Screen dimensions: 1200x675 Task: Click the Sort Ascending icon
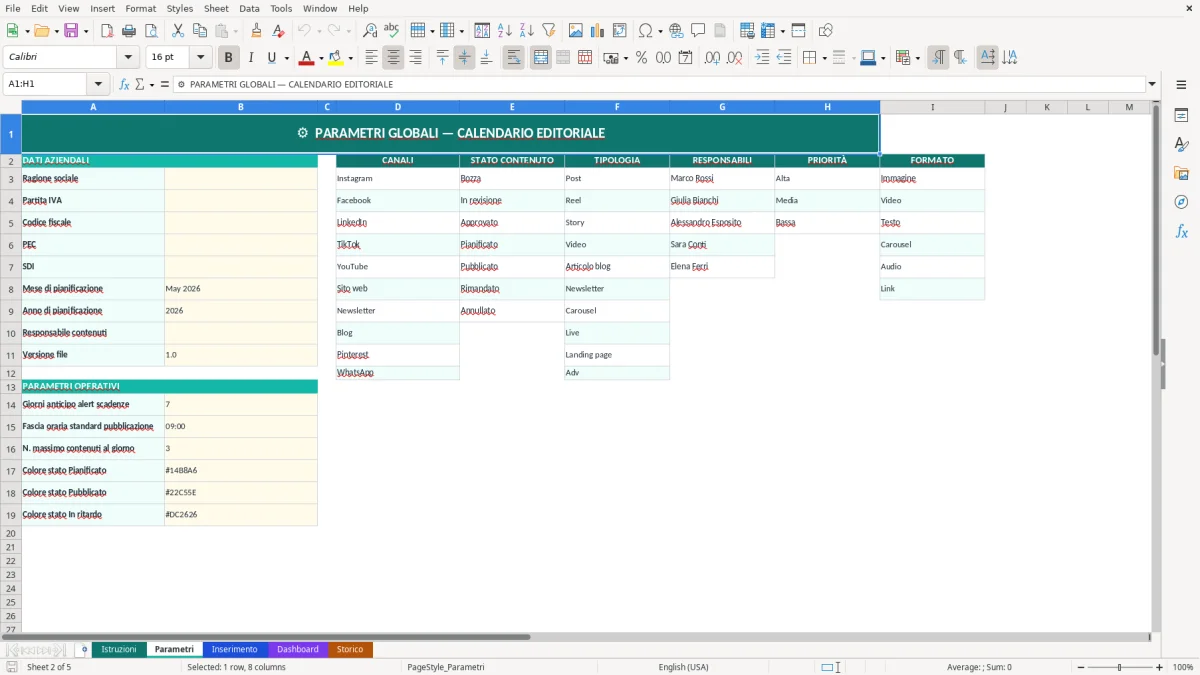504,31
